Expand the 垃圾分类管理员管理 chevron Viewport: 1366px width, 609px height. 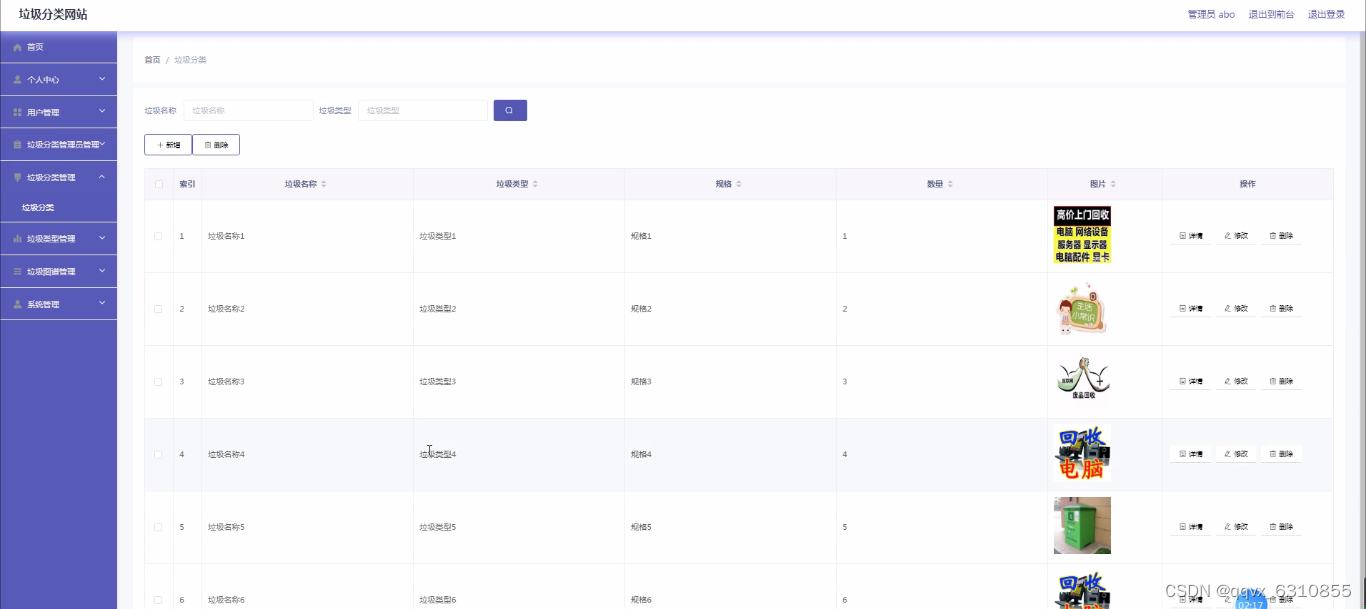click(x=102, y=144)
